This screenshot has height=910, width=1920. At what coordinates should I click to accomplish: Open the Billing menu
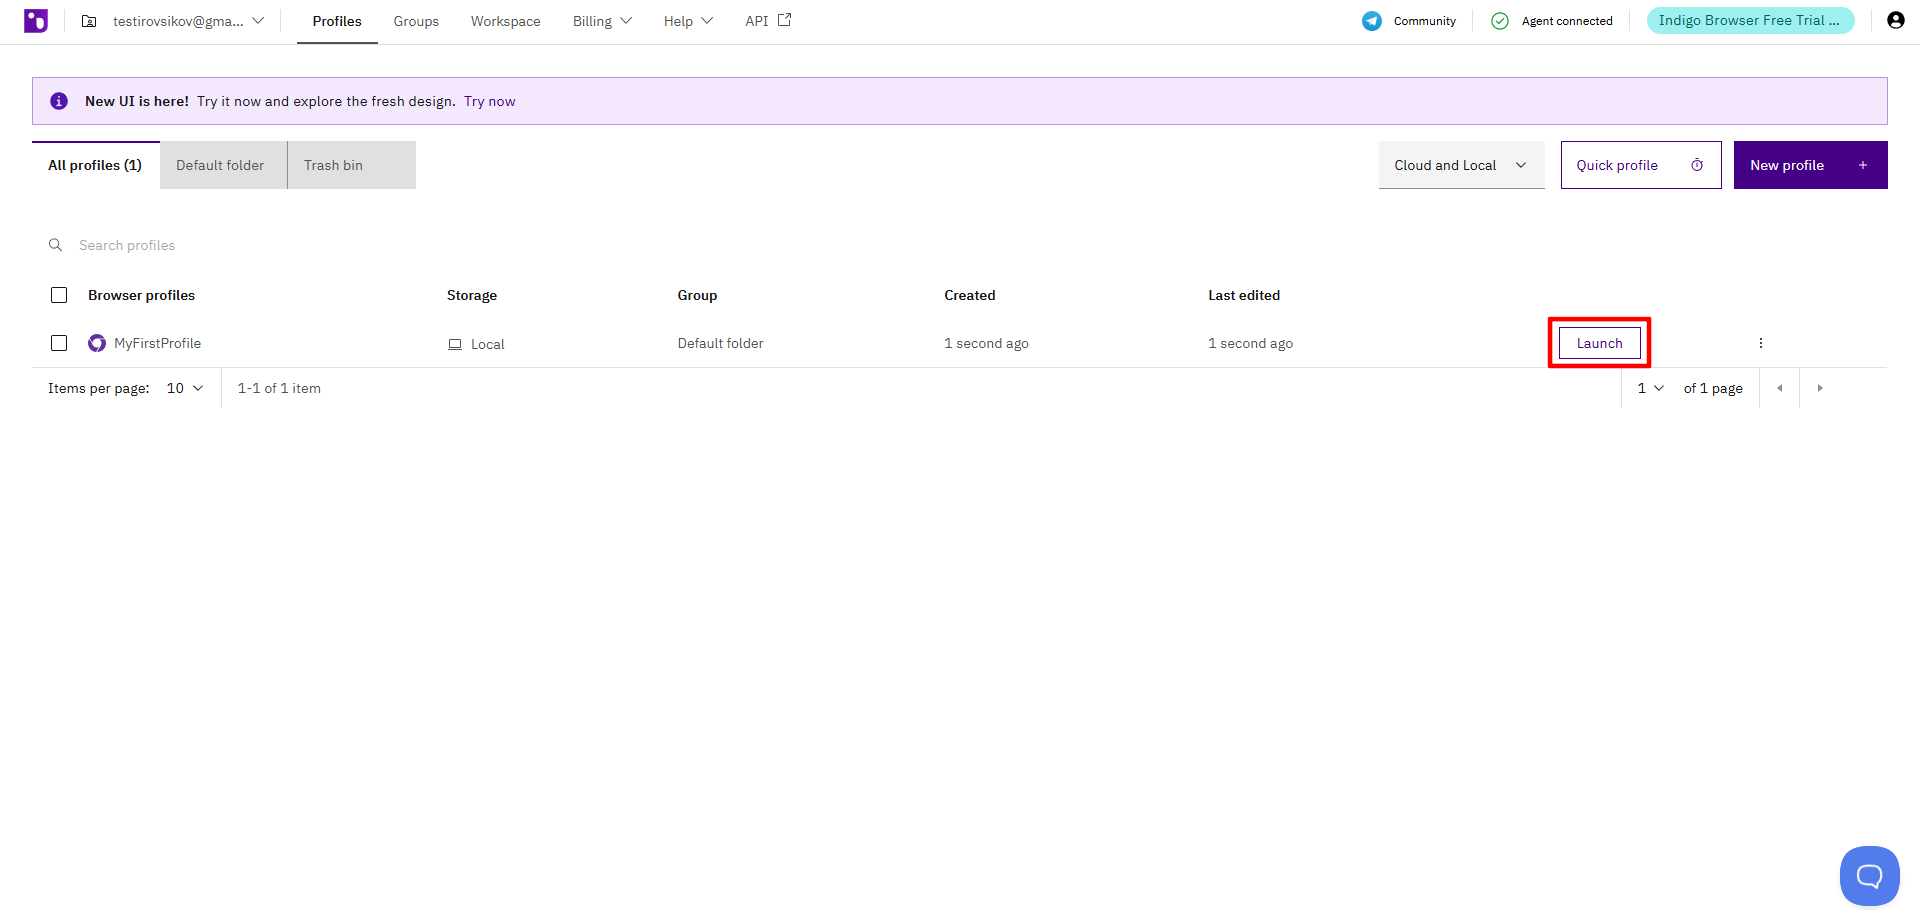(x=601, y=20)
